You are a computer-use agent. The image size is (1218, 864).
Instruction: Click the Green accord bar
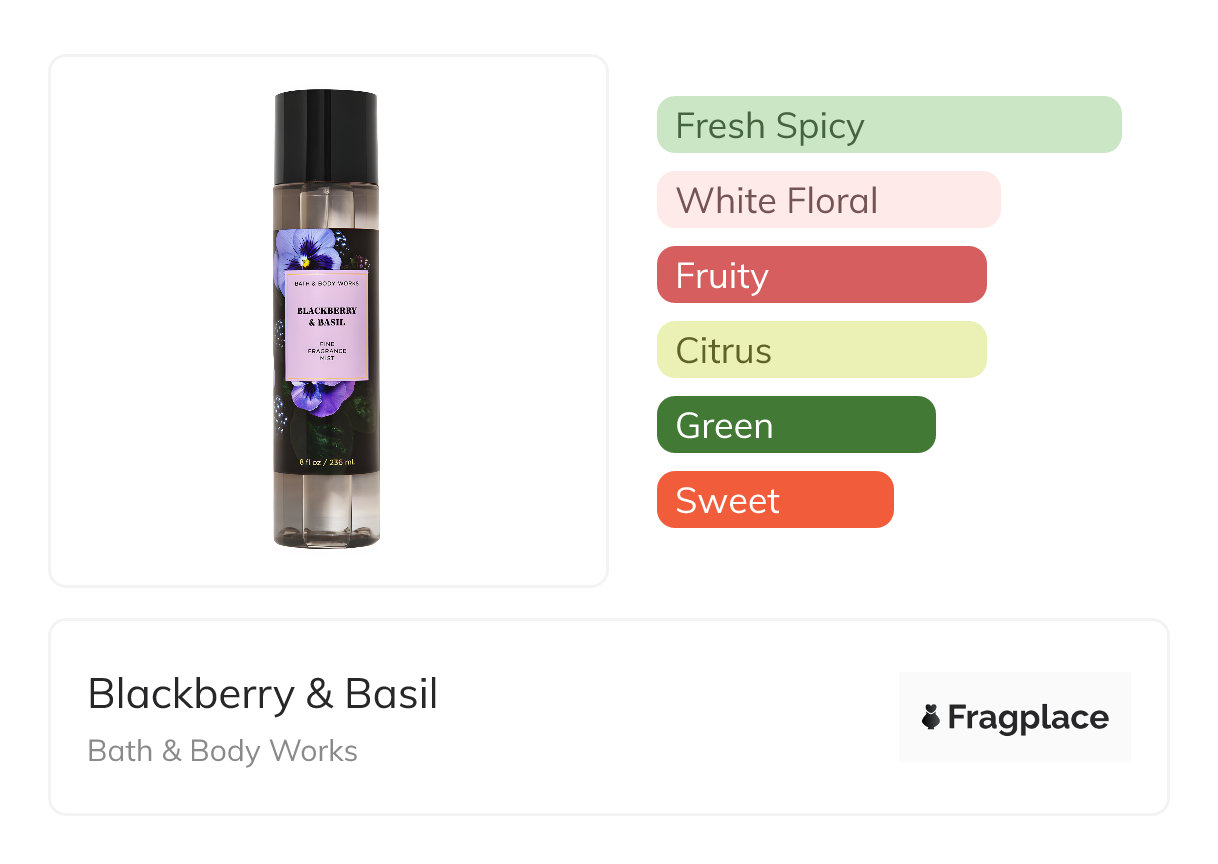(x=796, y=425)
